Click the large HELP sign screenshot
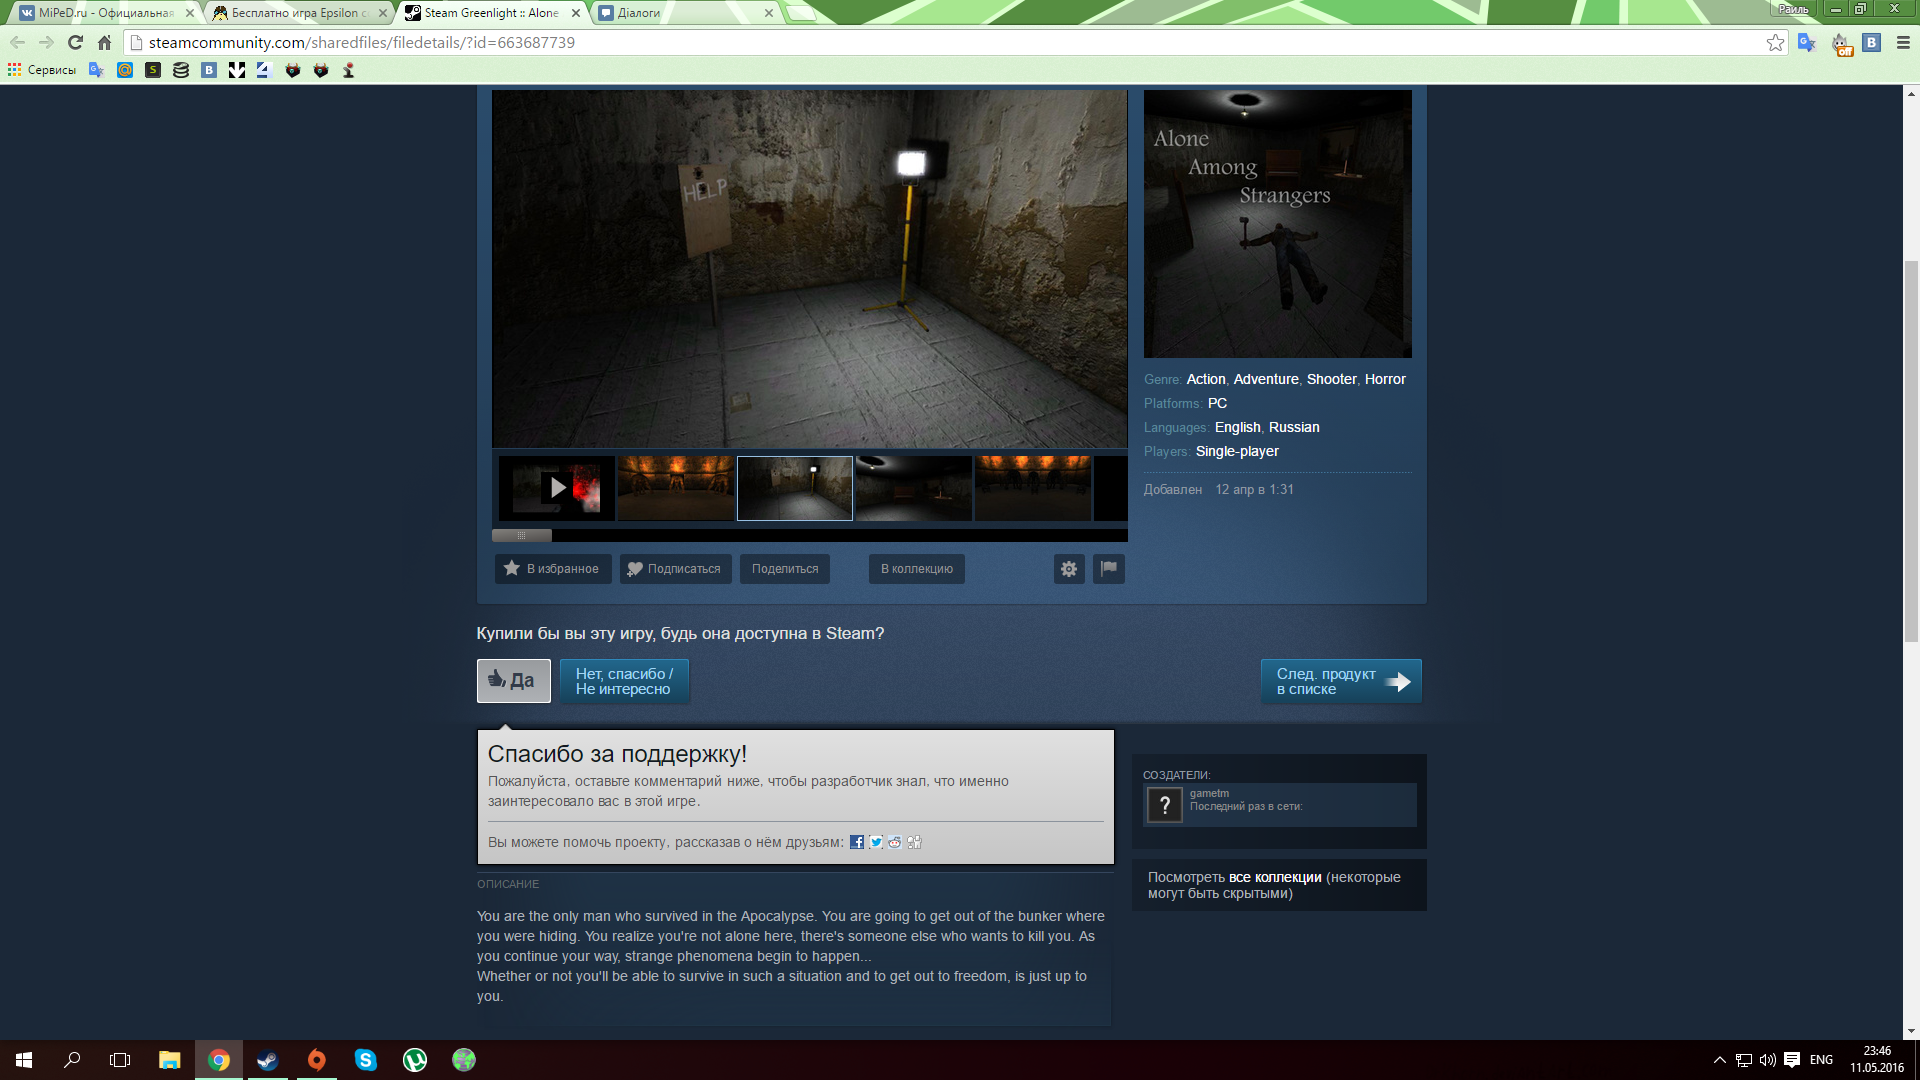Viewport: 1920px width, 1080px height. pyautogui.click(x=810, y=269)
